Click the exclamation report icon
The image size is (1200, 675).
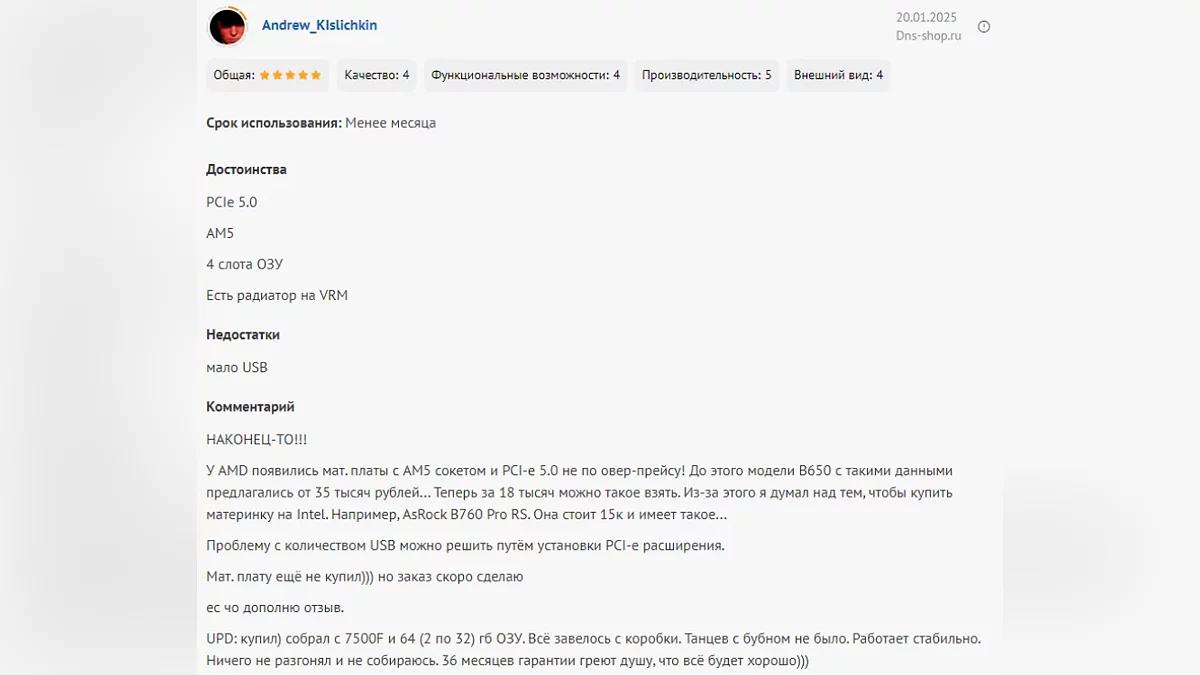click(983, 27)
